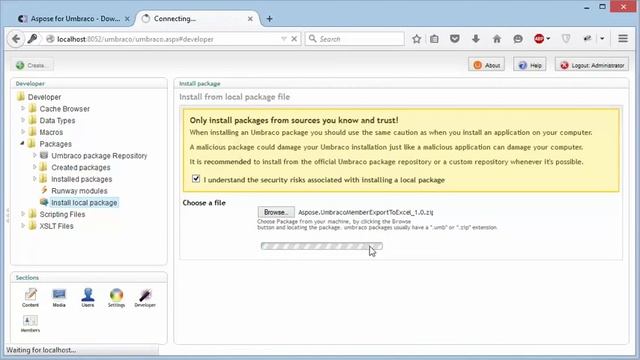This screenshot has height=360, width=640.
Task: Close the Connecting tab
Action: [250, 19]
